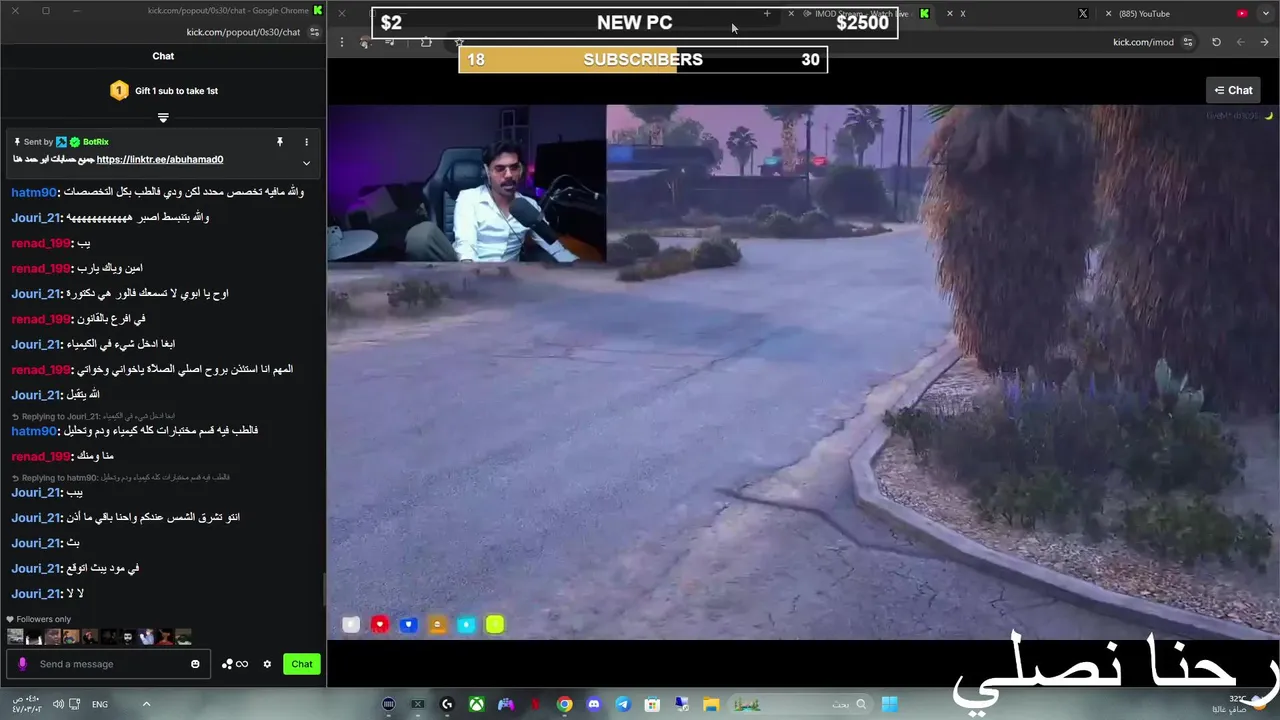Click the orange emote button
This screenshot has height=720, width=1280.
[x=437, y=625]
